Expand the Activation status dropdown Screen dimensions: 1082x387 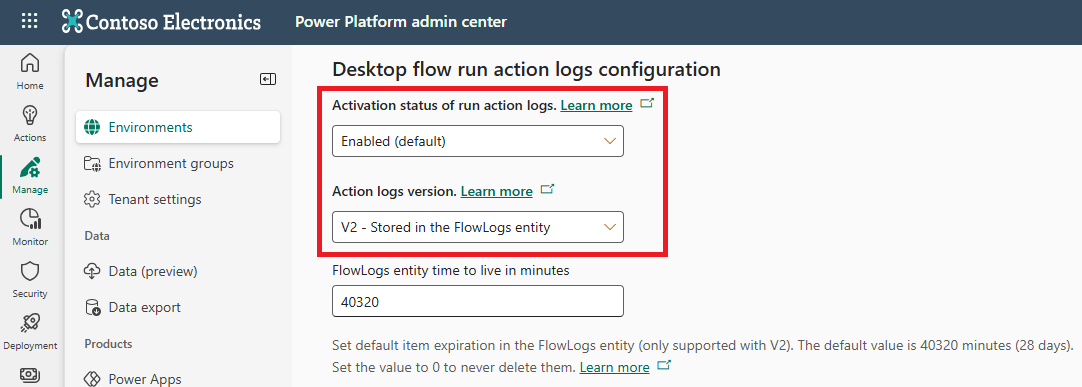(x=478, y=141)
